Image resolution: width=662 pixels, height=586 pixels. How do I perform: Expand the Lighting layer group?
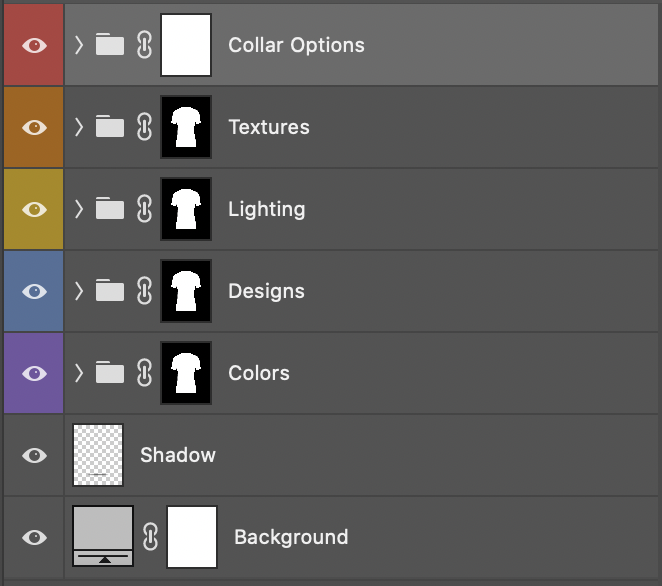(79, 209)
